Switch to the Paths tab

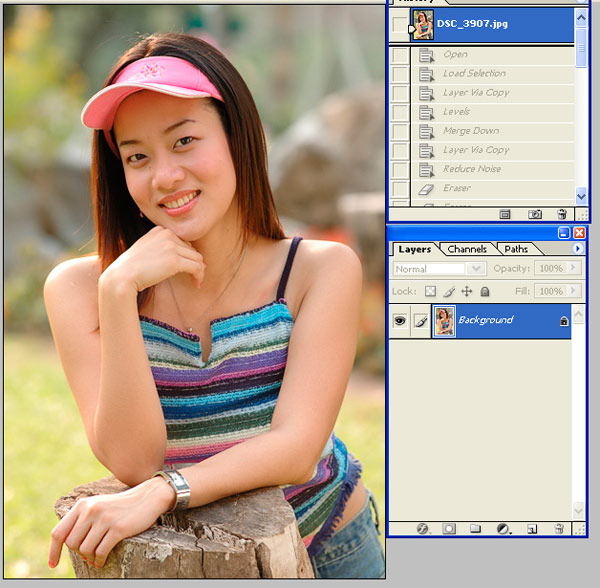coord(516,249)
